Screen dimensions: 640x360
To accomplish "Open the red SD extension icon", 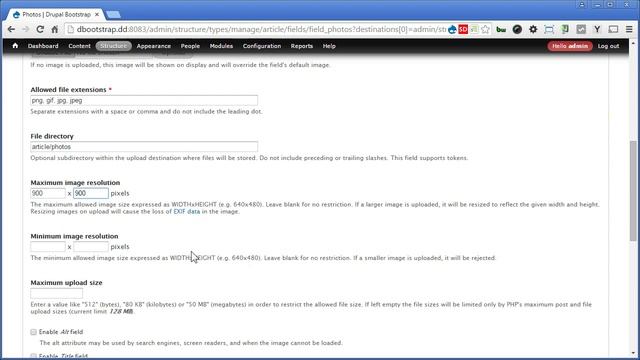I will 463,29.
